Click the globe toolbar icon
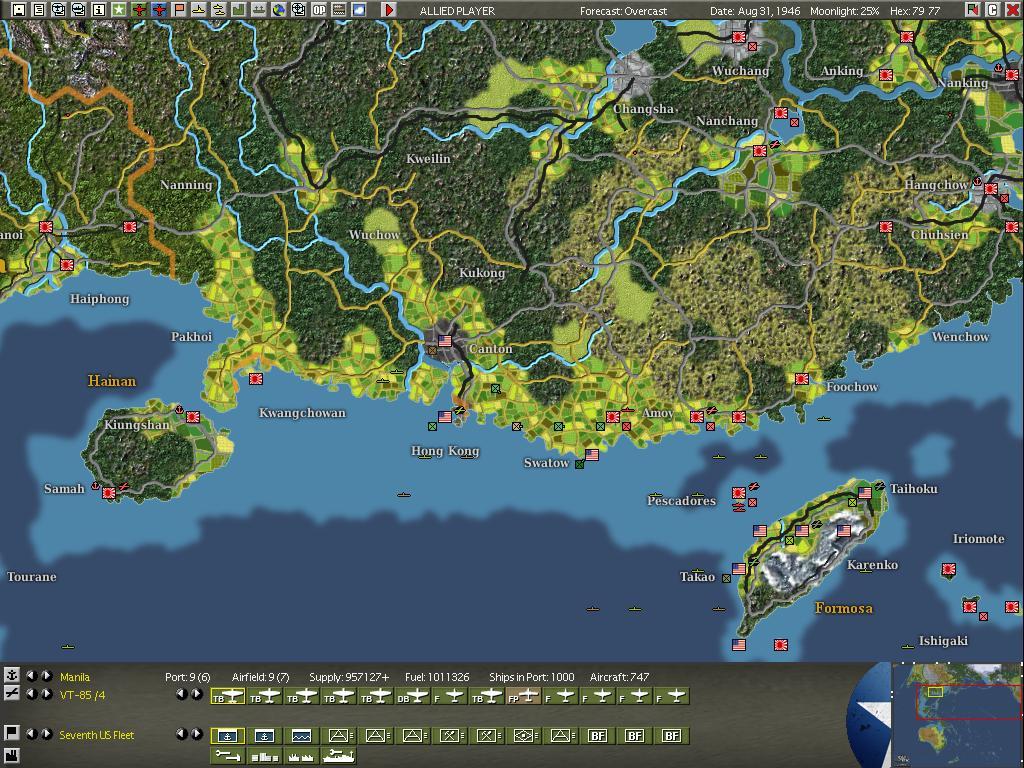This screenshot has height=768, width=1024. pos(279,10)
